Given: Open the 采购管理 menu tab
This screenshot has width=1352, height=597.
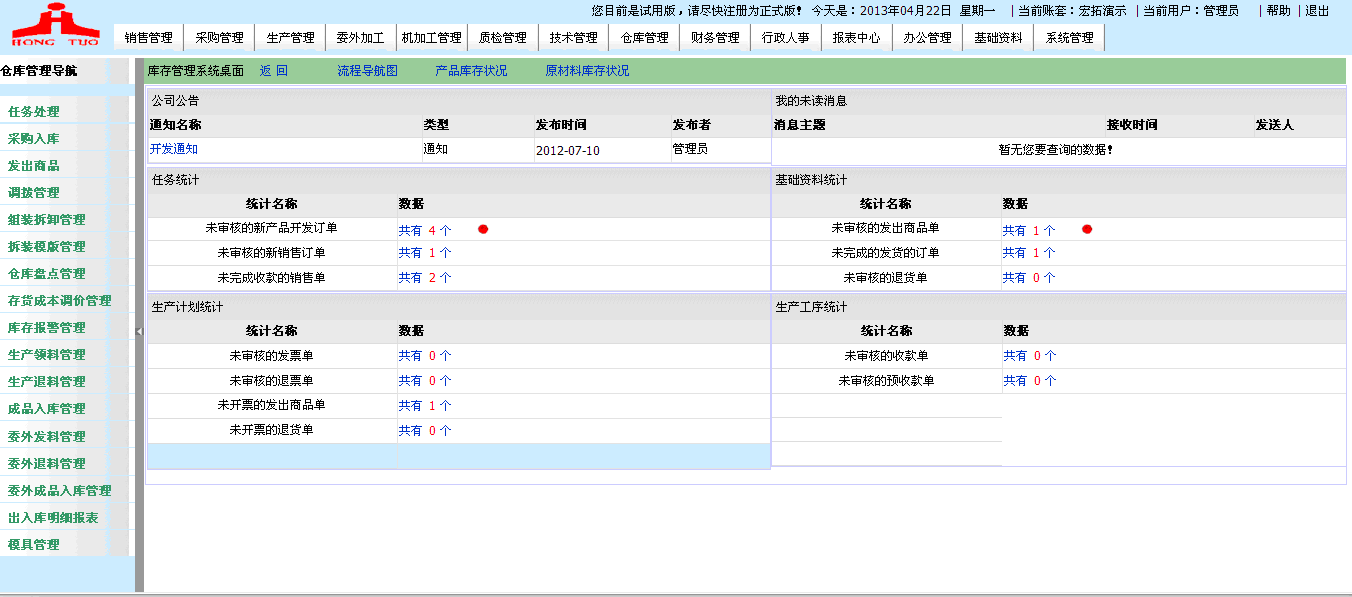Looking at the screenshot, I should pos(219,38).
